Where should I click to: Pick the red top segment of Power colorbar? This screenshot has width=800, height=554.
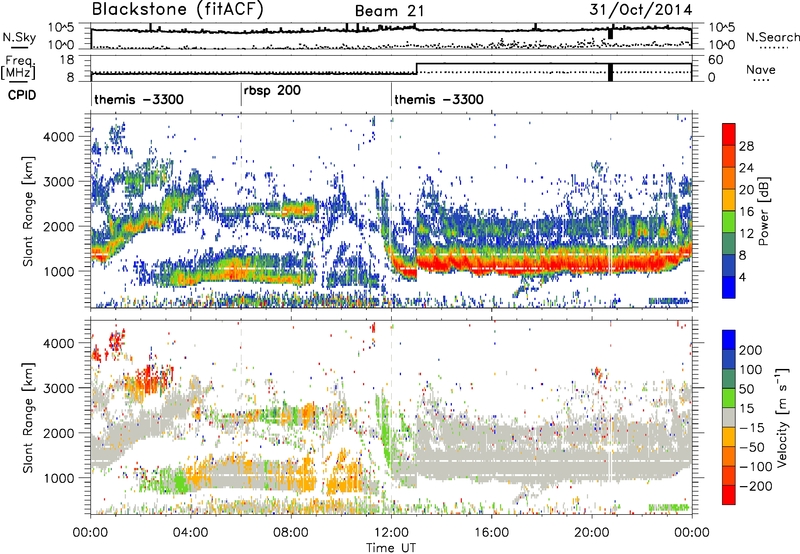[x=729, y=134]
